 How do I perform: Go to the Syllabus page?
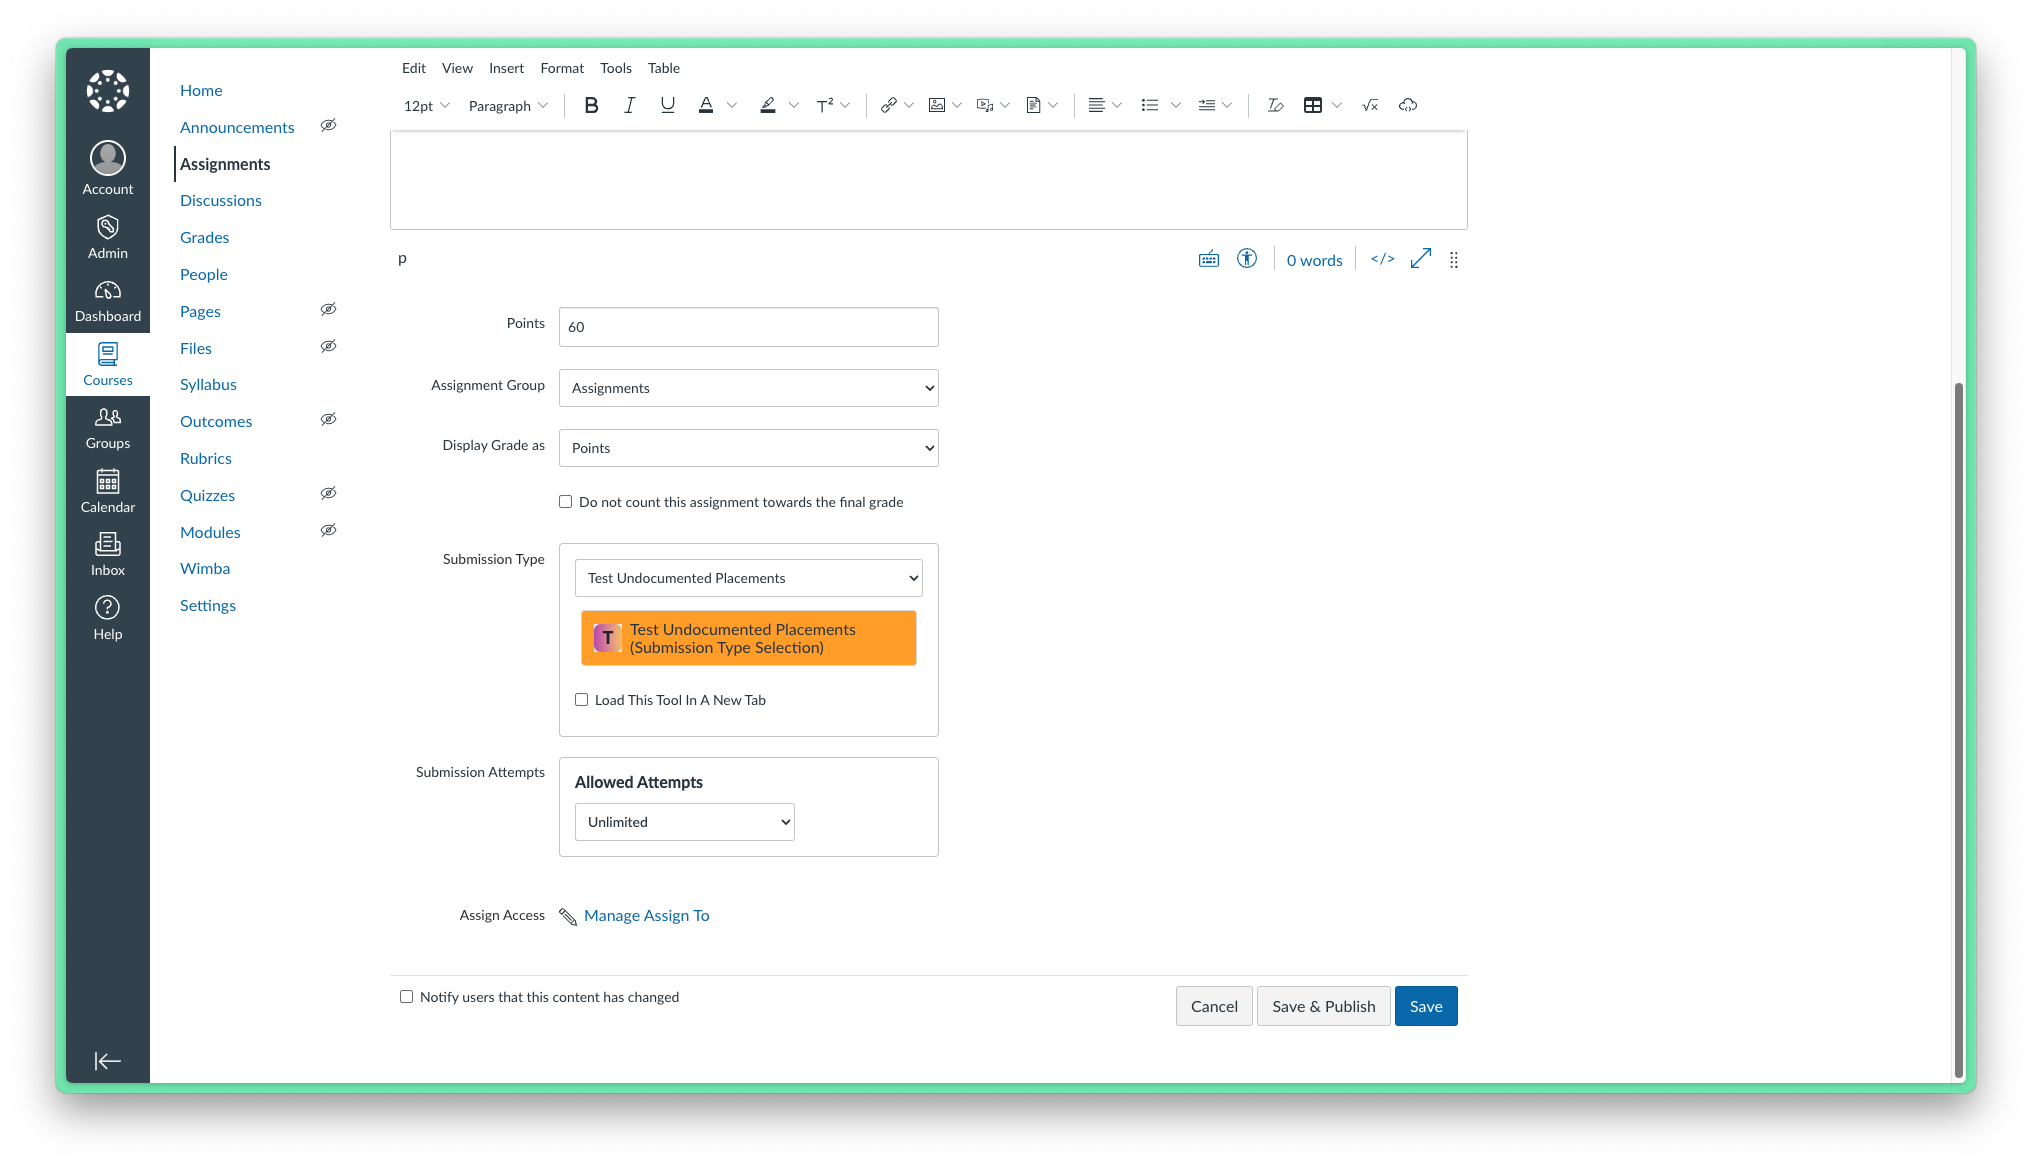click(x=208, y=384)
